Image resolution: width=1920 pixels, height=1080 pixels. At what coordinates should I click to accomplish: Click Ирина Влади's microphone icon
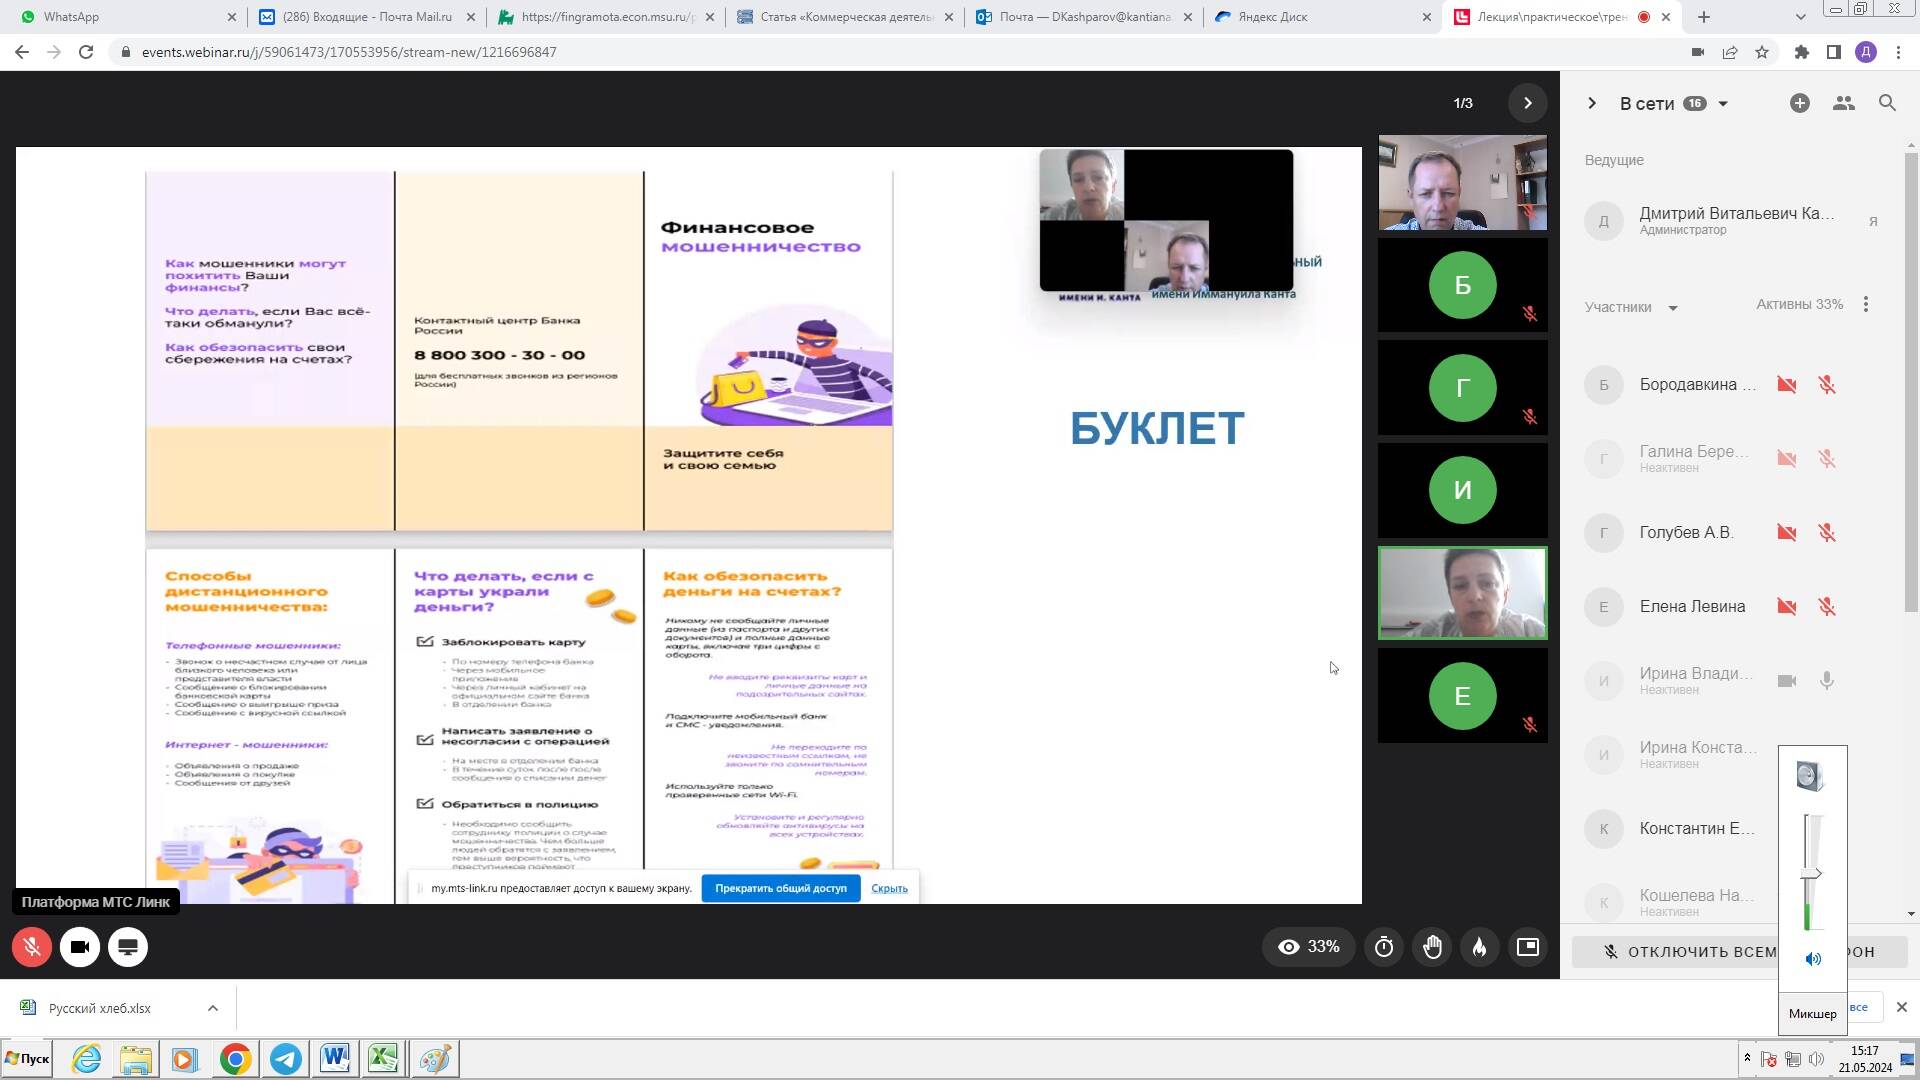pos(1827,681)
